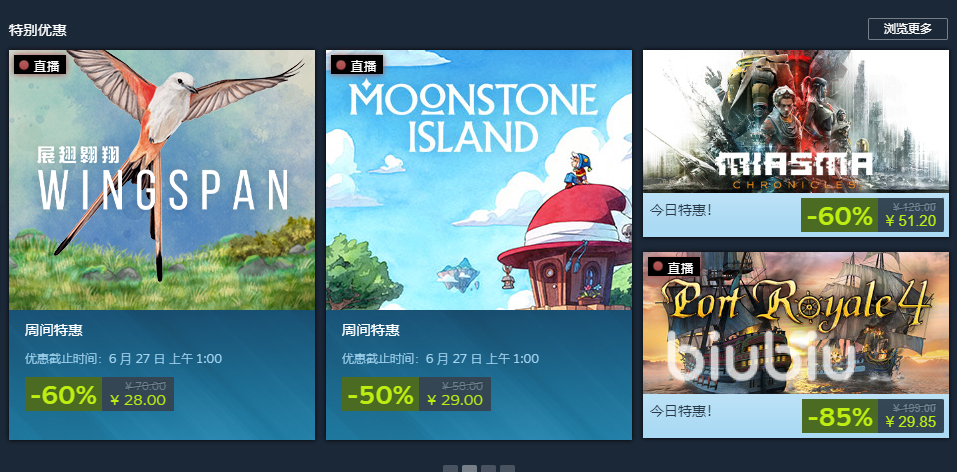
Task: Open the Miasma Chronicles banner
Action: click(795, 121)
